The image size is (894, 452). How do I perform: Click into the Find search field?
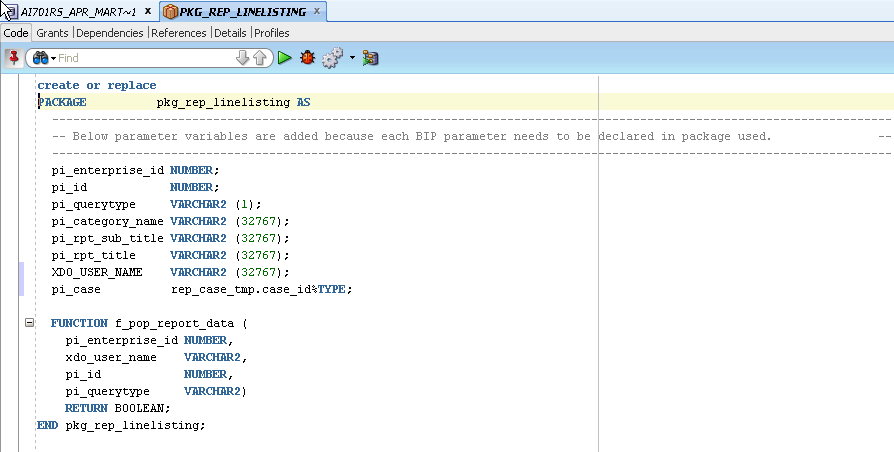pyautogui.click(x=145, y=58)
